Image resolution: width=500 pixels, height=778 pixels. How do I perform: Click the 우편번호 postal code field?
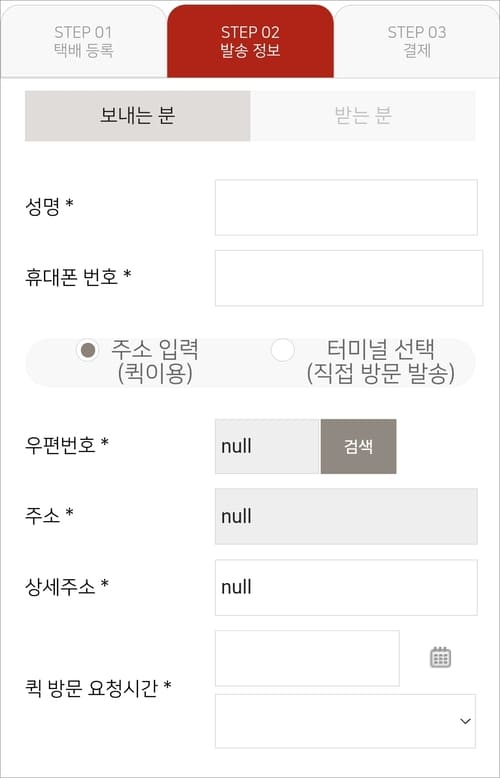(x=267, y=447)
